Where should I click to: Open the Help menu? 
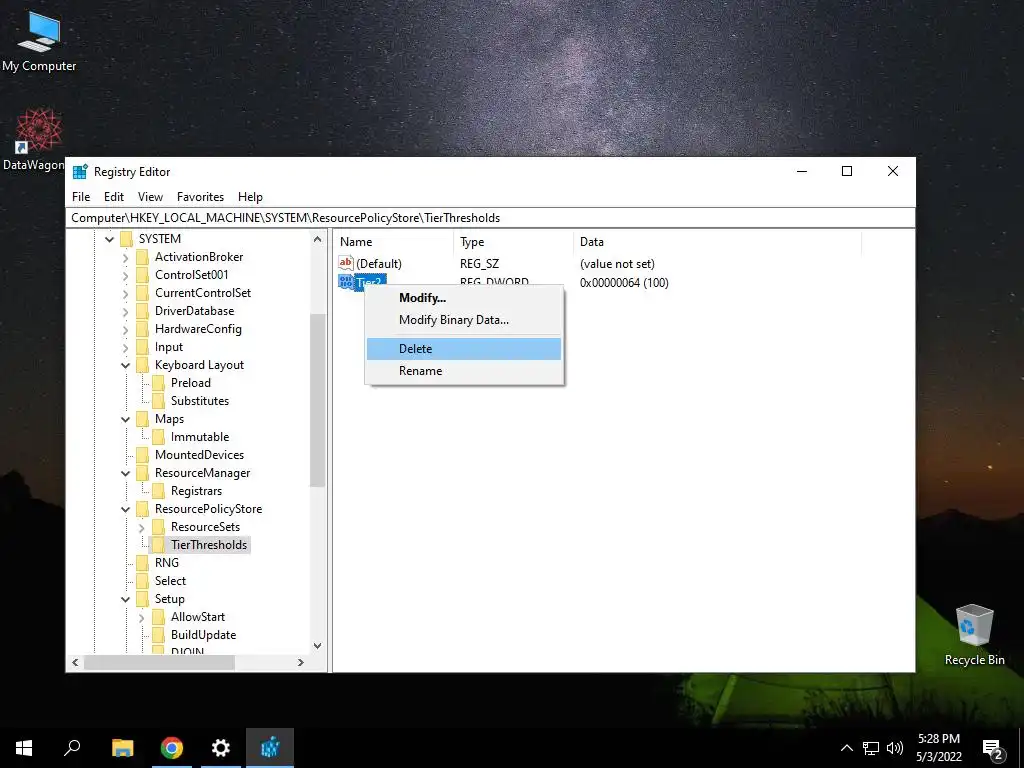[250, 197]
